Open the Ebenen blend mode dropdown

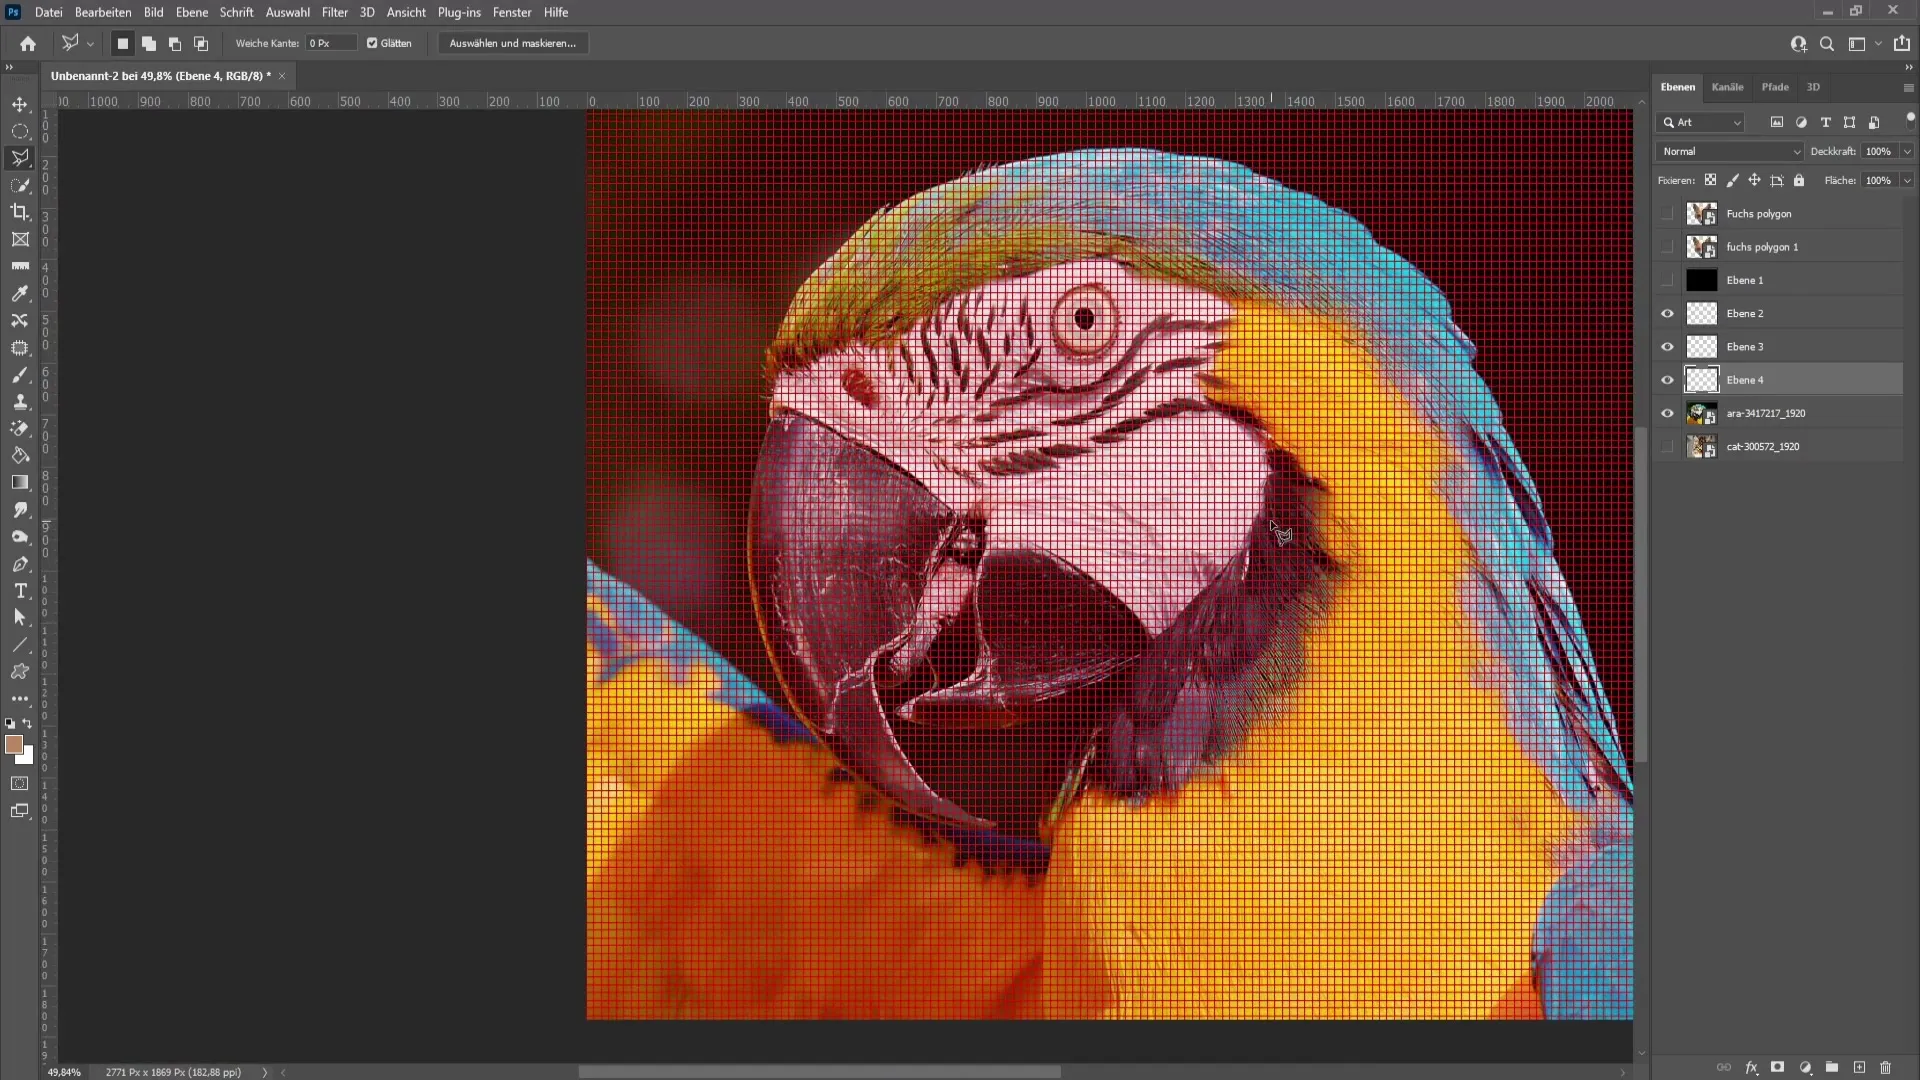pyautogui.click(x=1729, y=149)
